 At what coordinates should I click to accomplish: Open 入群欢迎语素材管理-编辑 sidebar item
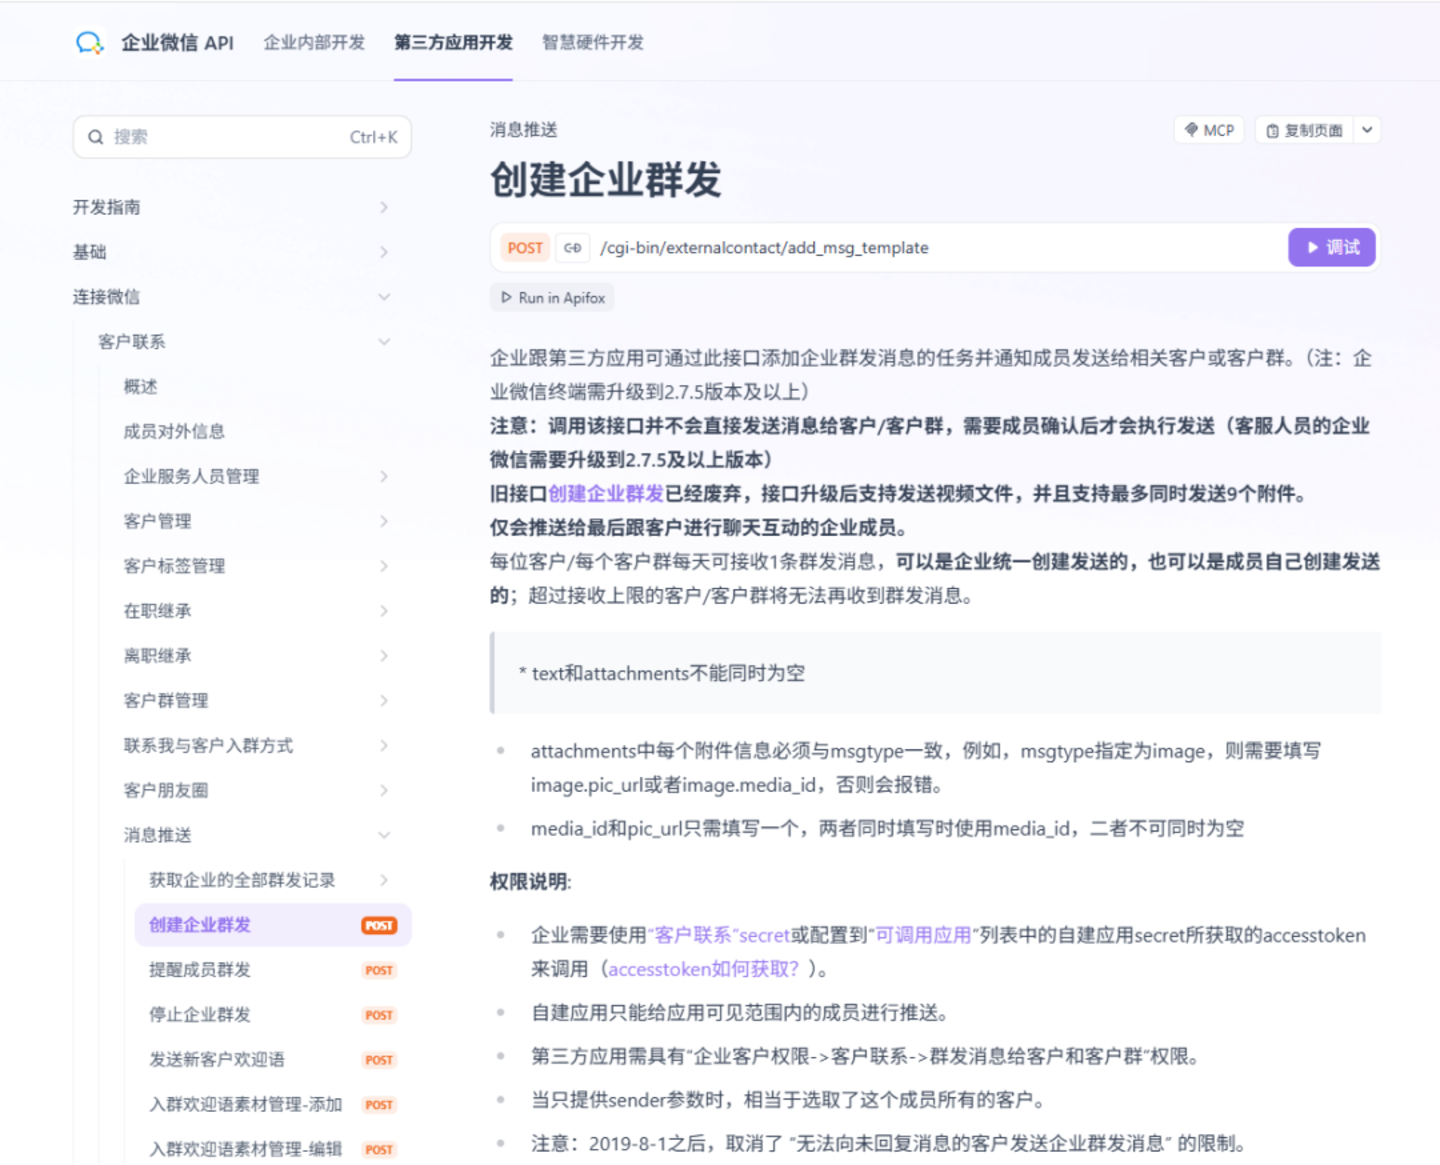[x=273, y=1149]
